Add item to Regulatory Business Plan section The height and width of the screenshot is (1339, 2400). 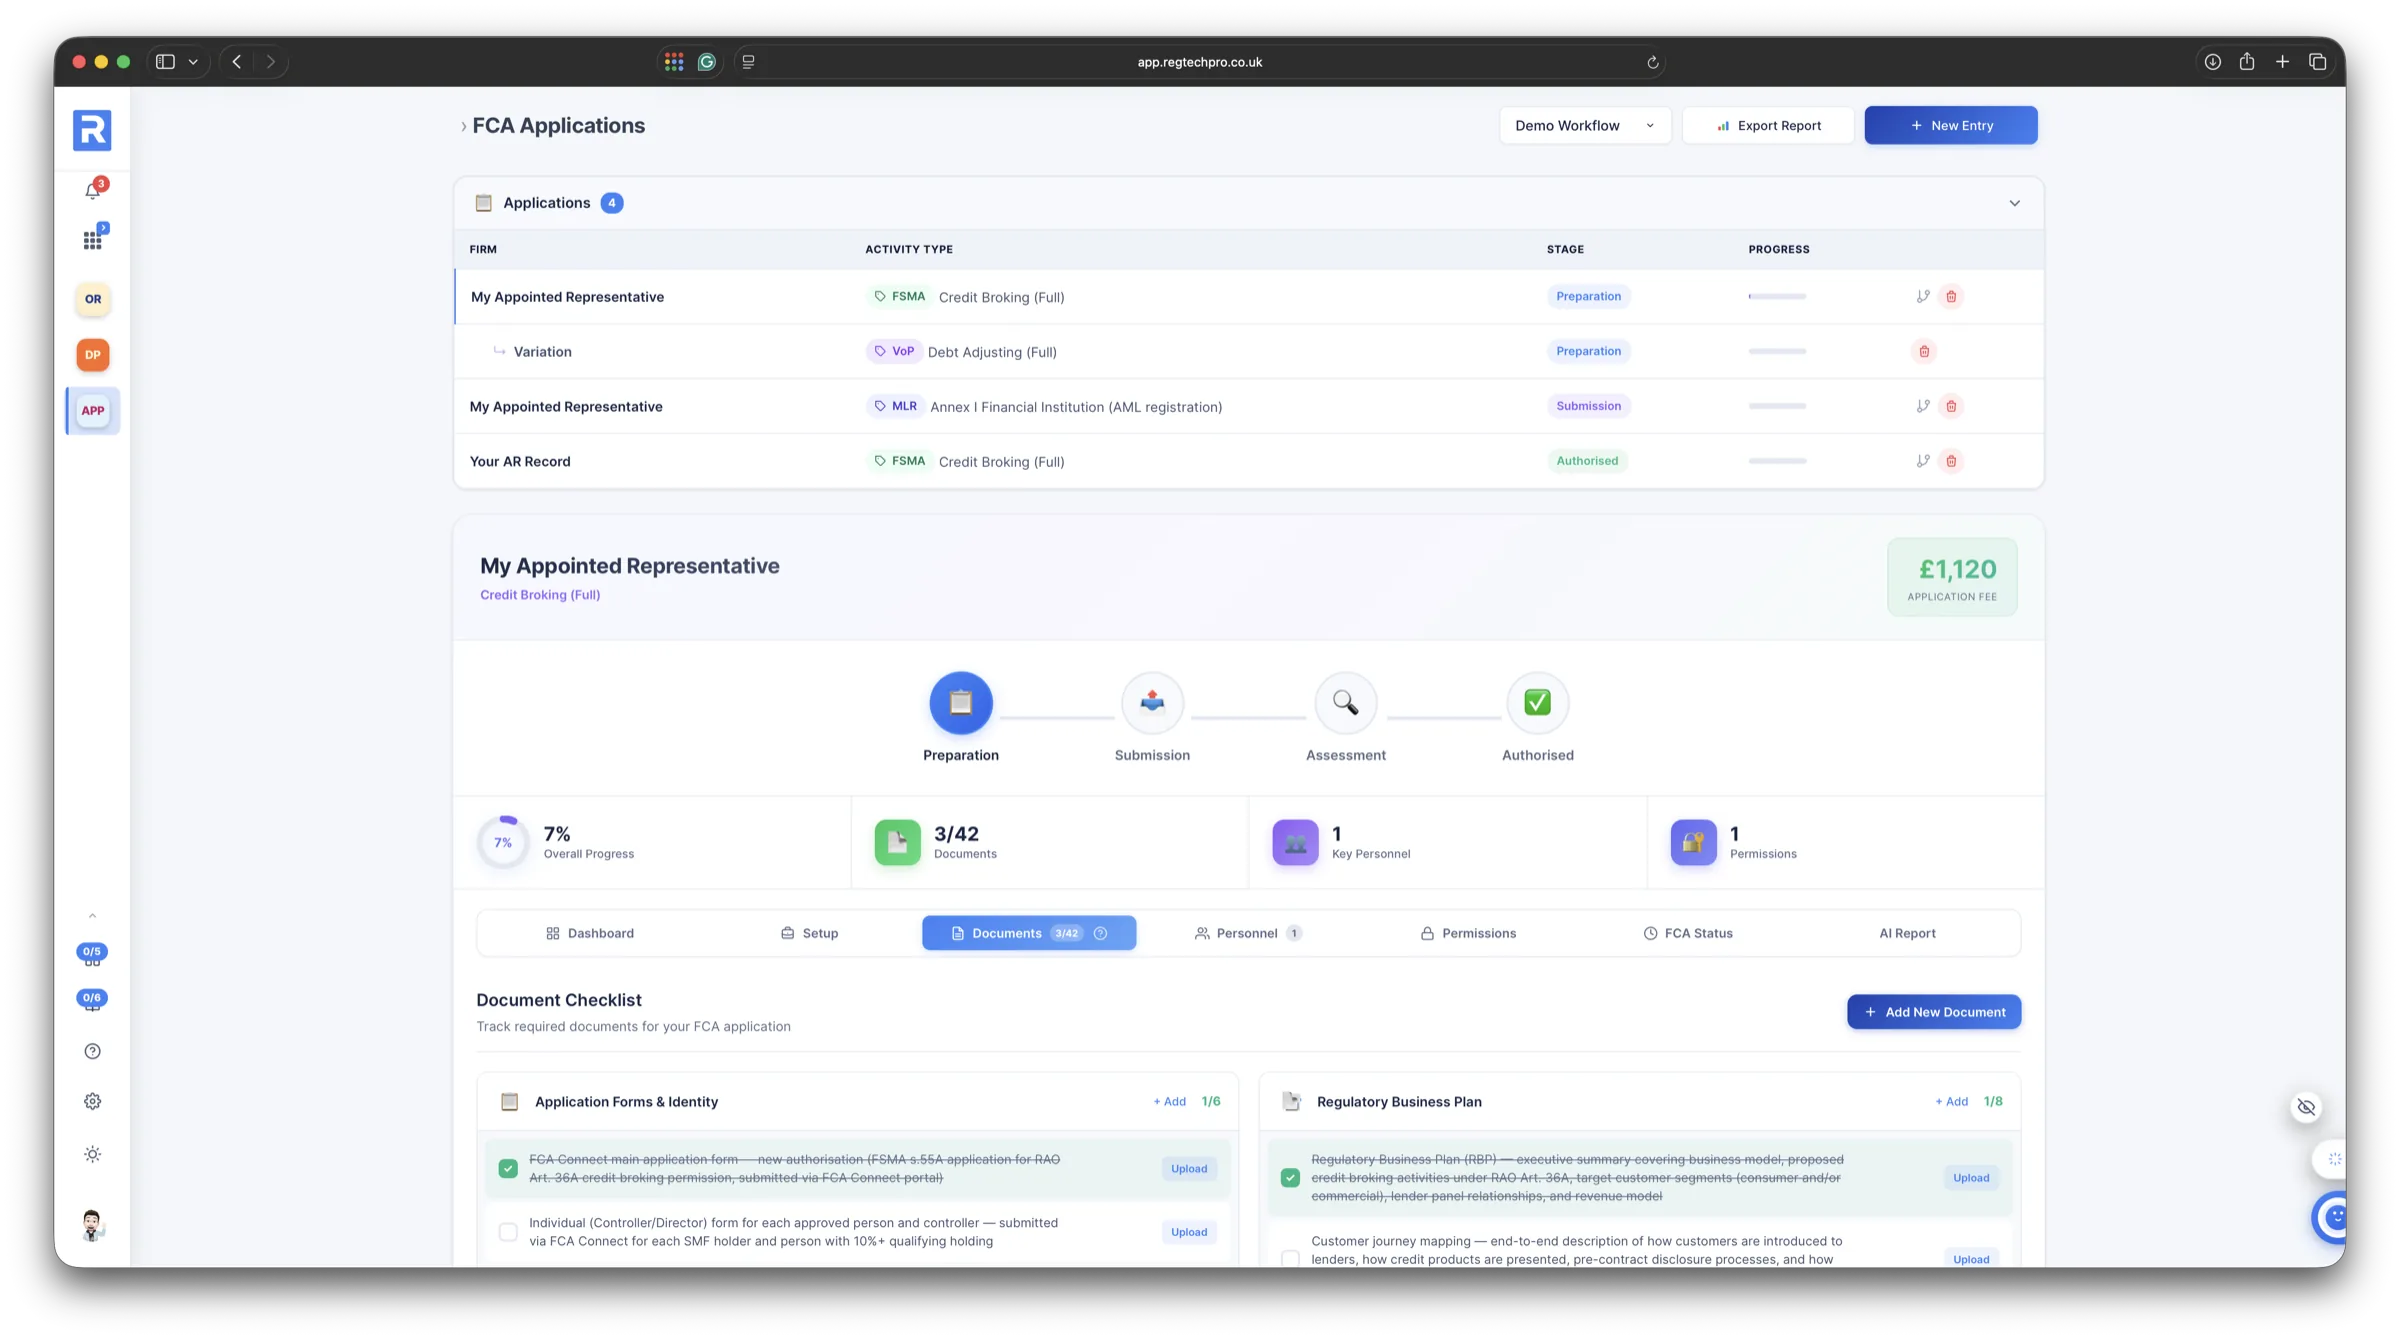[1951, 1101]
